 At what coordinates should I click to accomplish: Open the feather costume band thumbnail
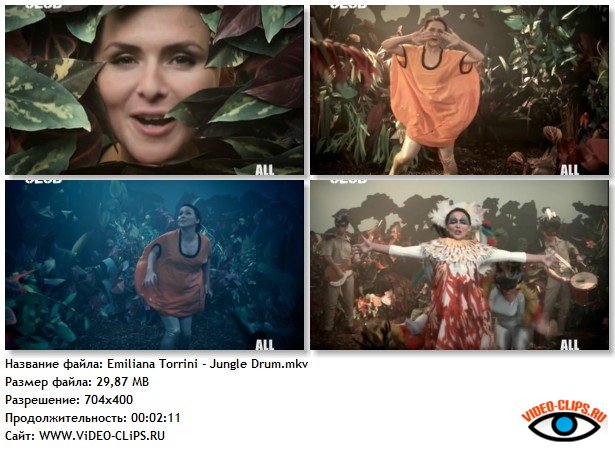pos(459,265)
